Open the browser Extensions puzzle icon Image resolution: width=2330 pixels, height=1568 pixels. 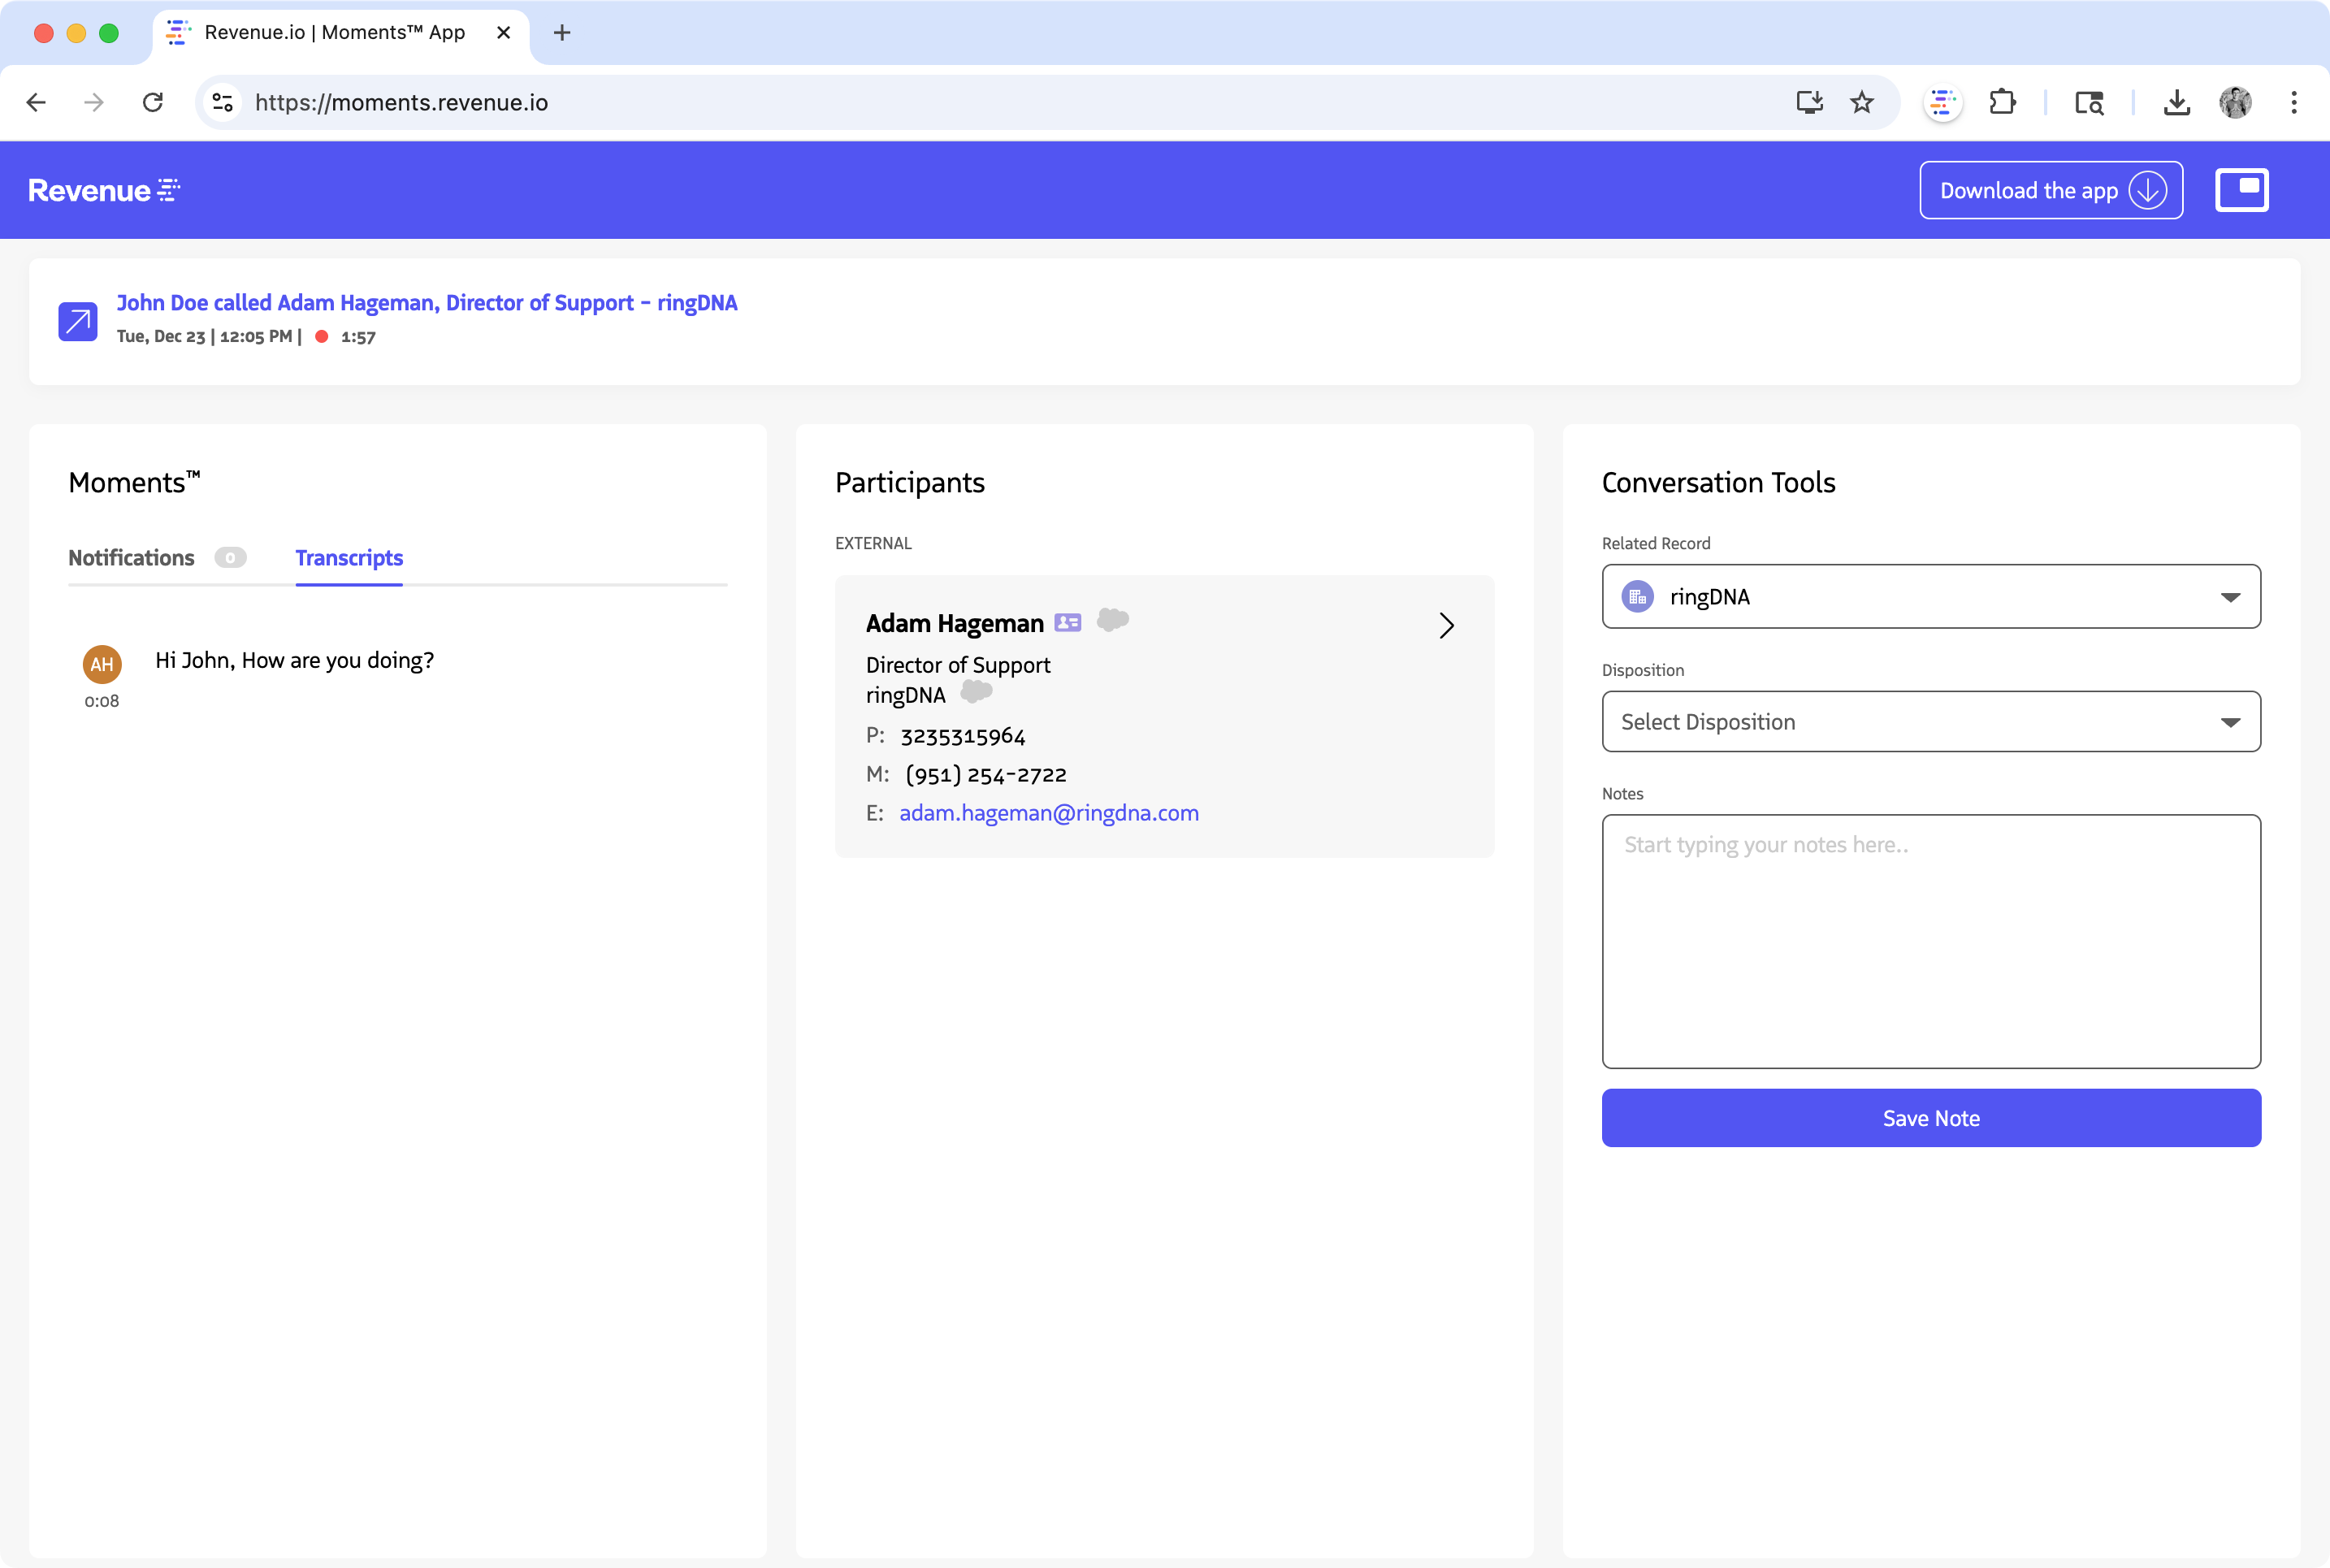pyautogui.click(x=2002, y=102)
